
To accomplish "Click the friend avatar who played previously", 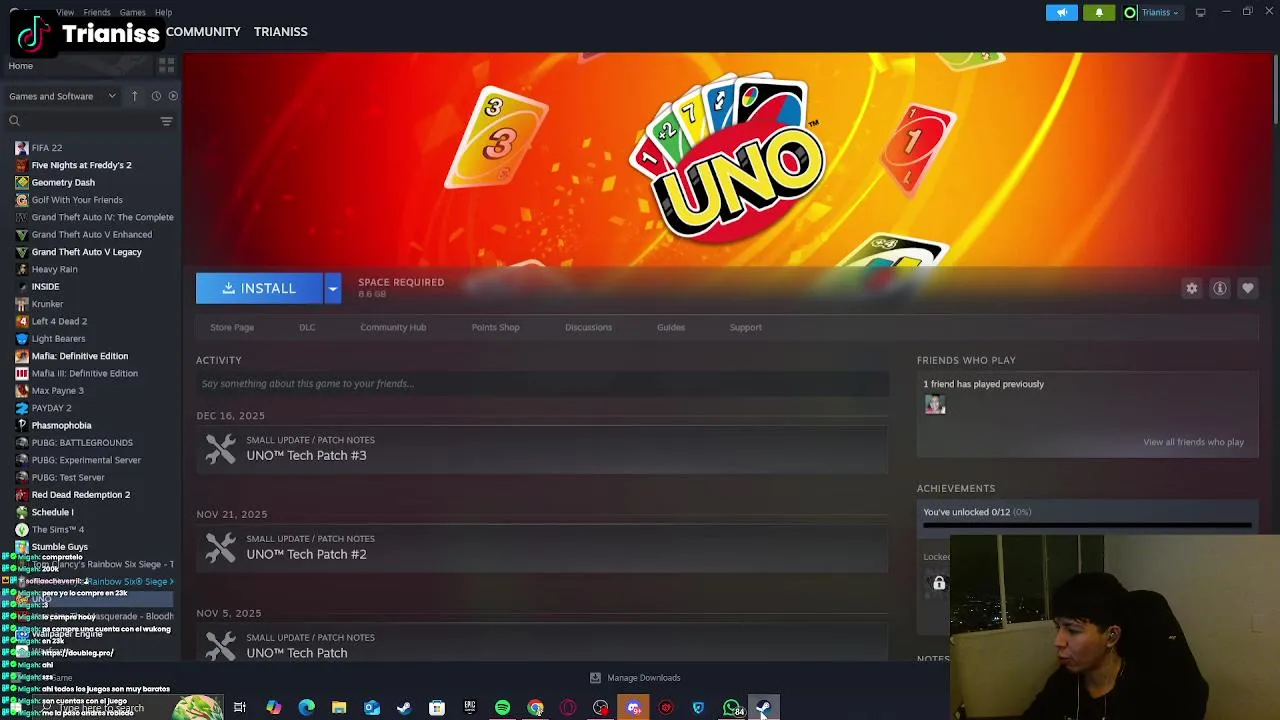I will coord(935,404).
